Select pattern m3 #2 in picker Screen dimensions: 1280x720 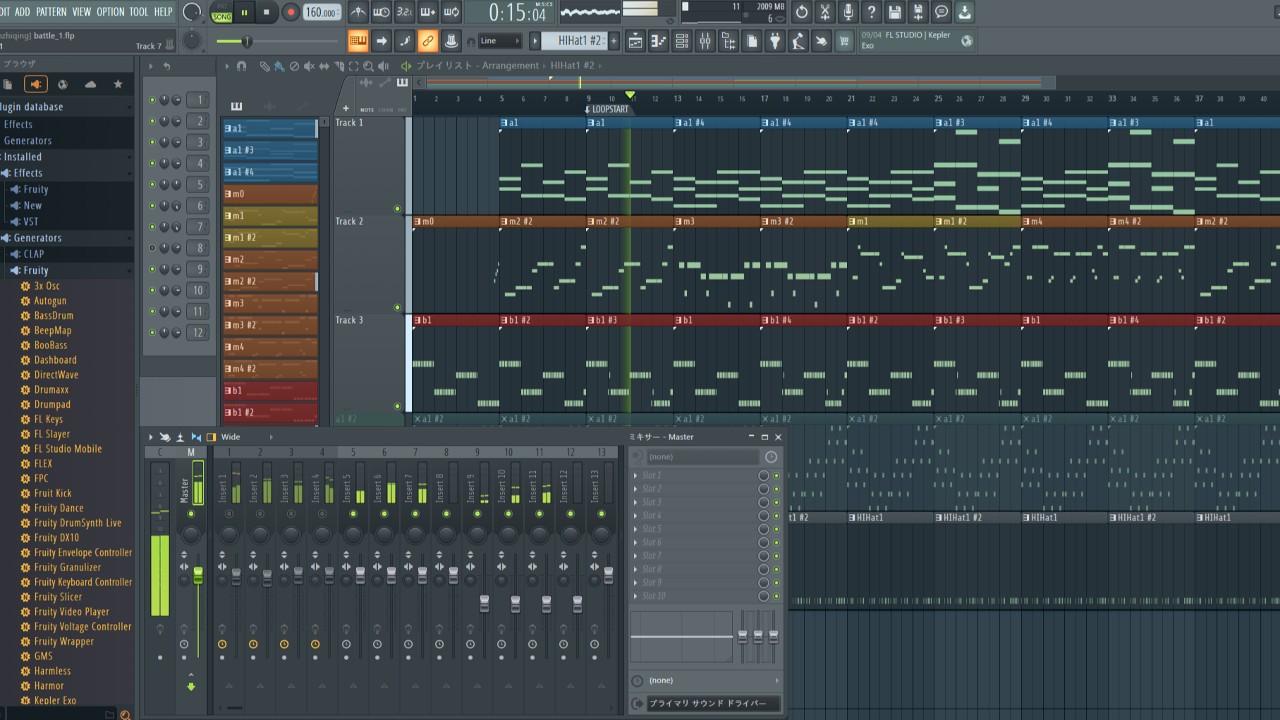pos(270,325)
